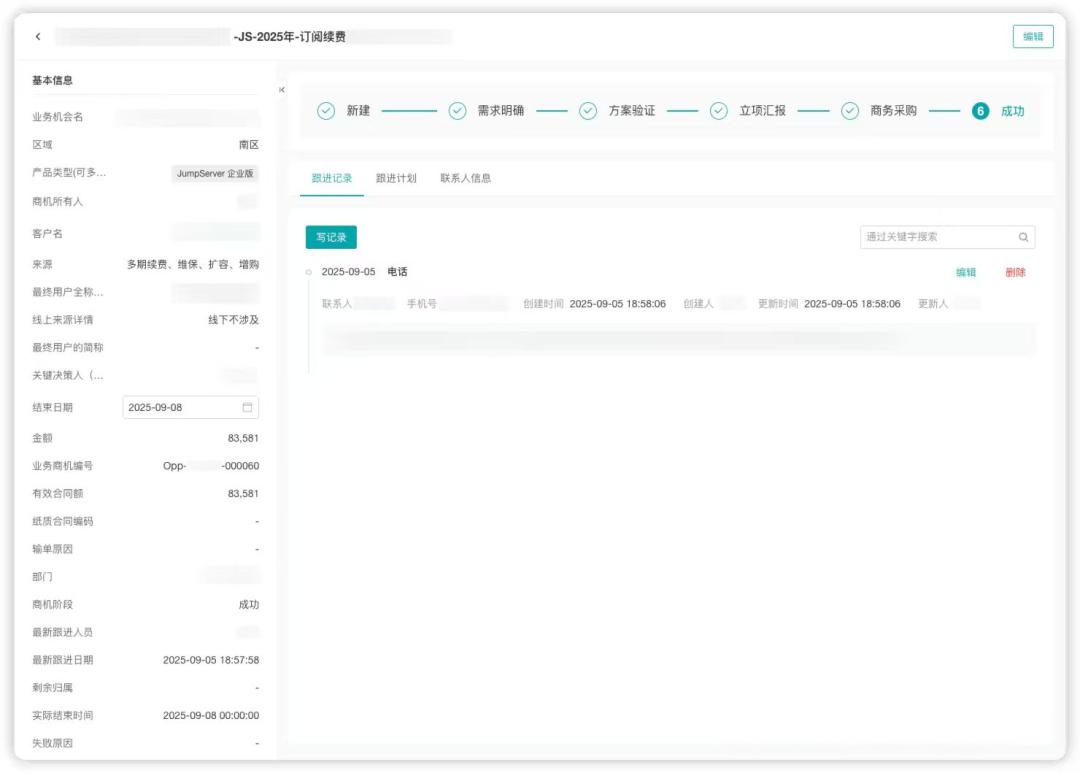The width and height of the screenshot is (1080, 773).
Task: Click the 商务采购 stage checkmark icon
Action: click(849, 111)
